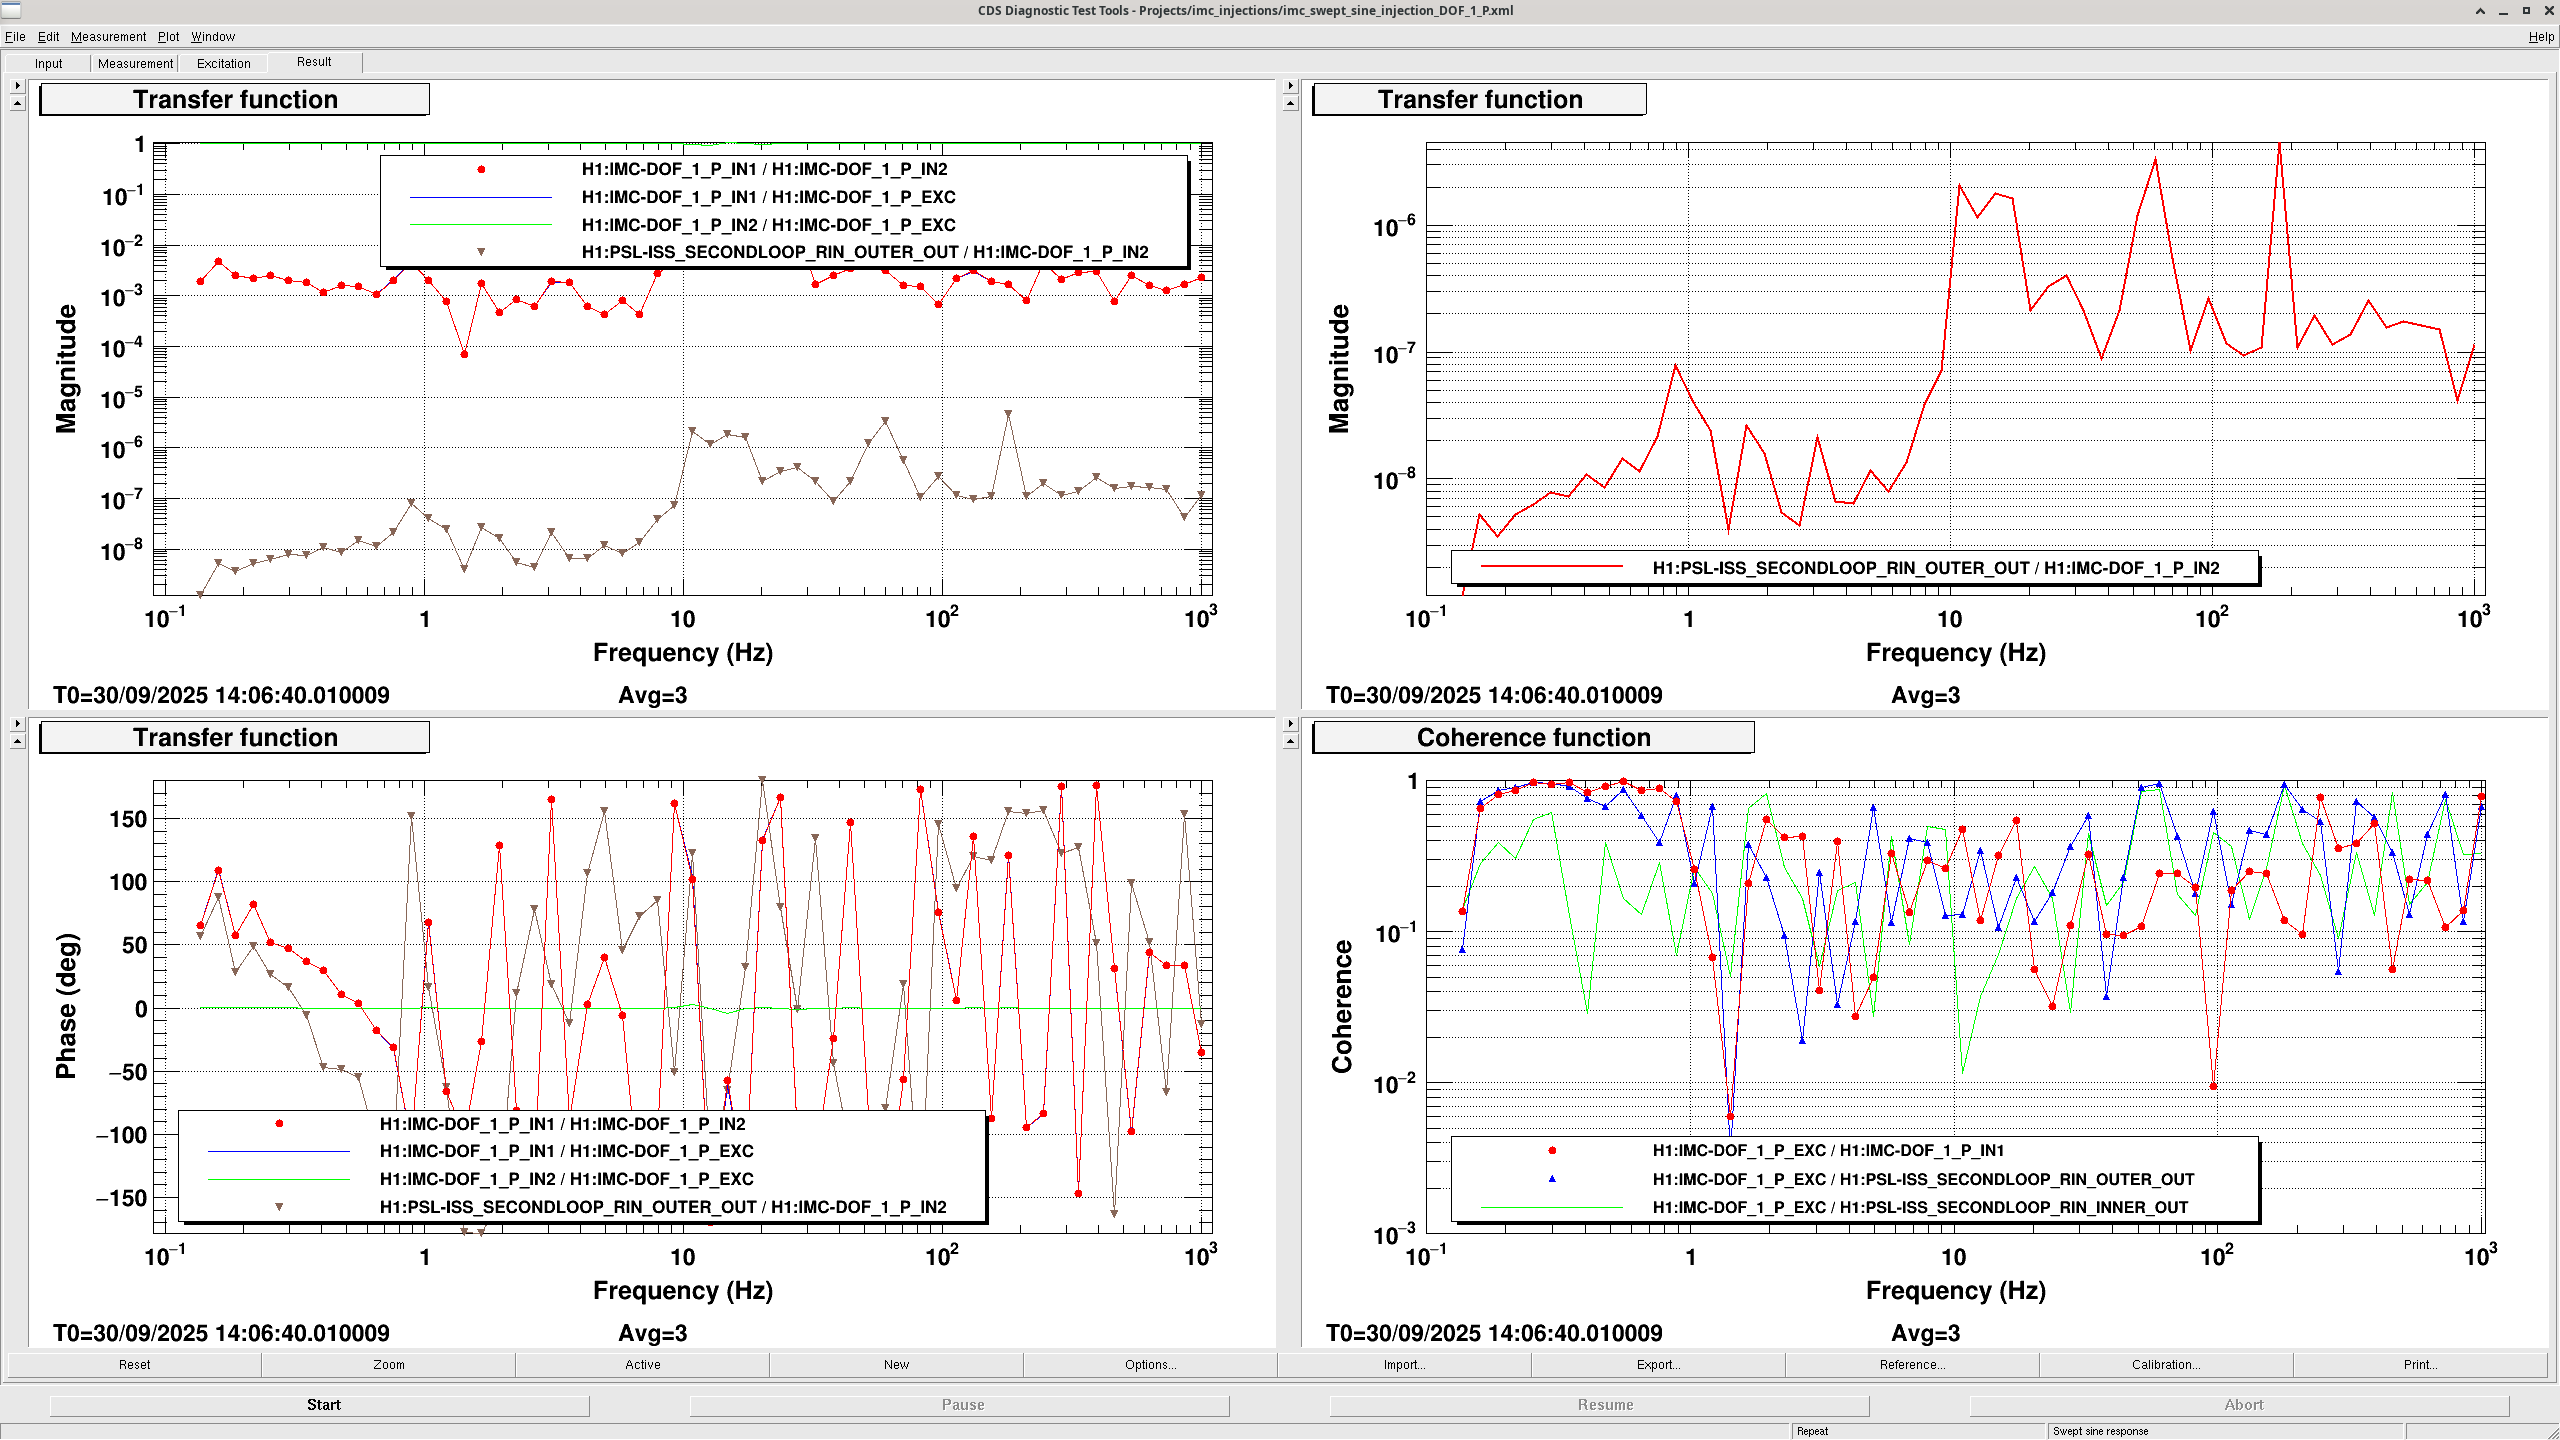This screenshot has height=1440, width=2560.
Task: Expand right-arrow options beside Coherence function plot
Action: coord(1290,723)
